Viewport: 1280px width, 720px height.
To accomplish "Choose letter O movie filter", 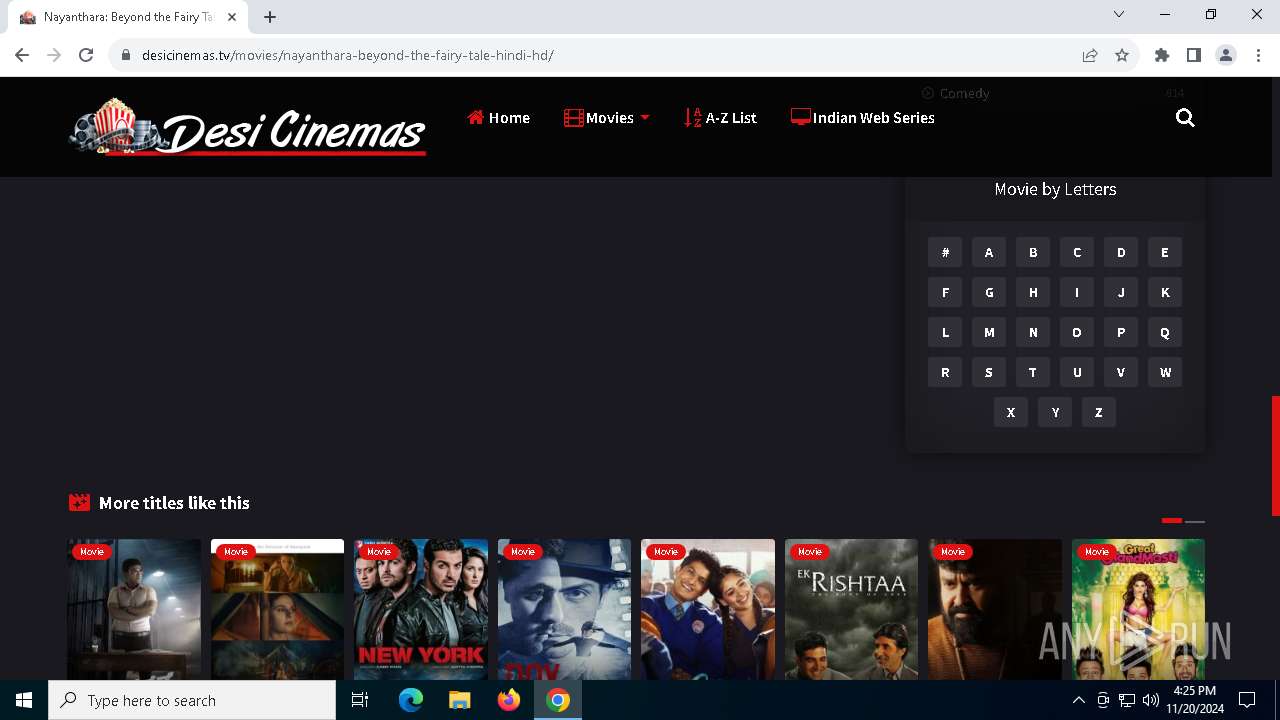I will point(1077,333).
